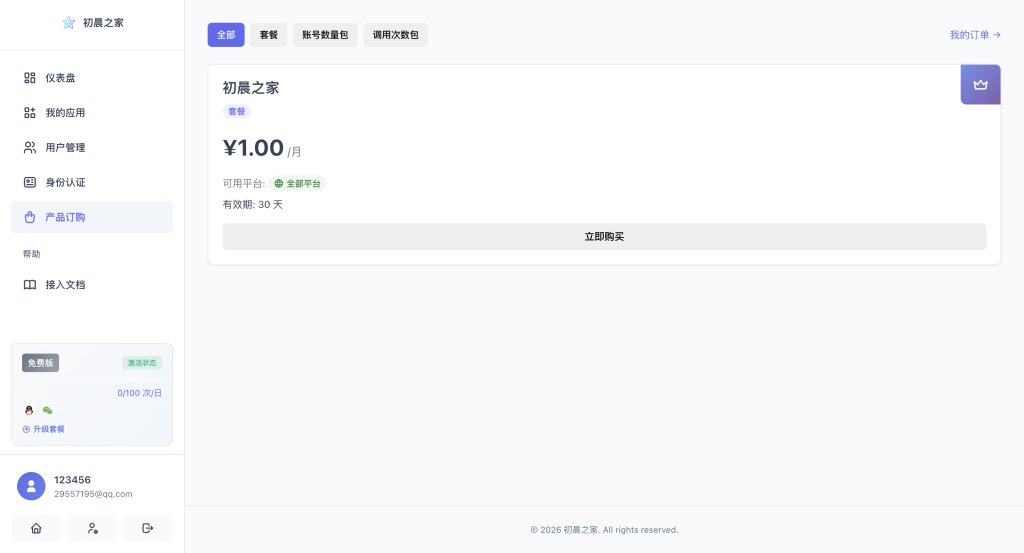Switch to the 套餐 filter tab
Image resolution: width=1024 pixels, height=553 pixels.
(268, 35)
